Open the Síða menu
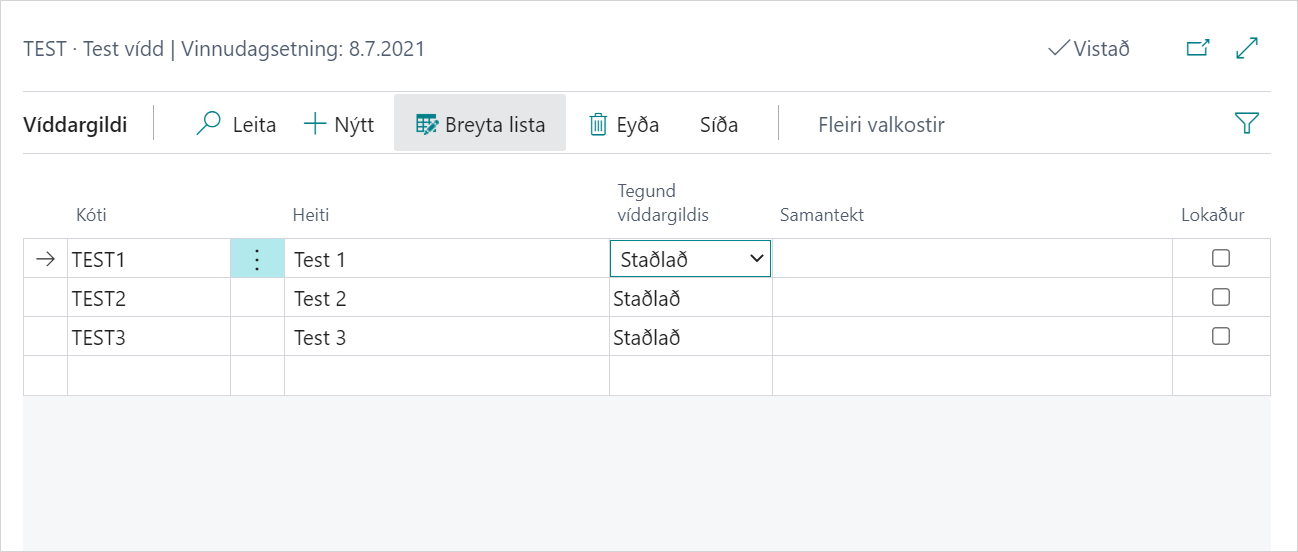This screenshot has height=552, width=1298. pos(719,124)
